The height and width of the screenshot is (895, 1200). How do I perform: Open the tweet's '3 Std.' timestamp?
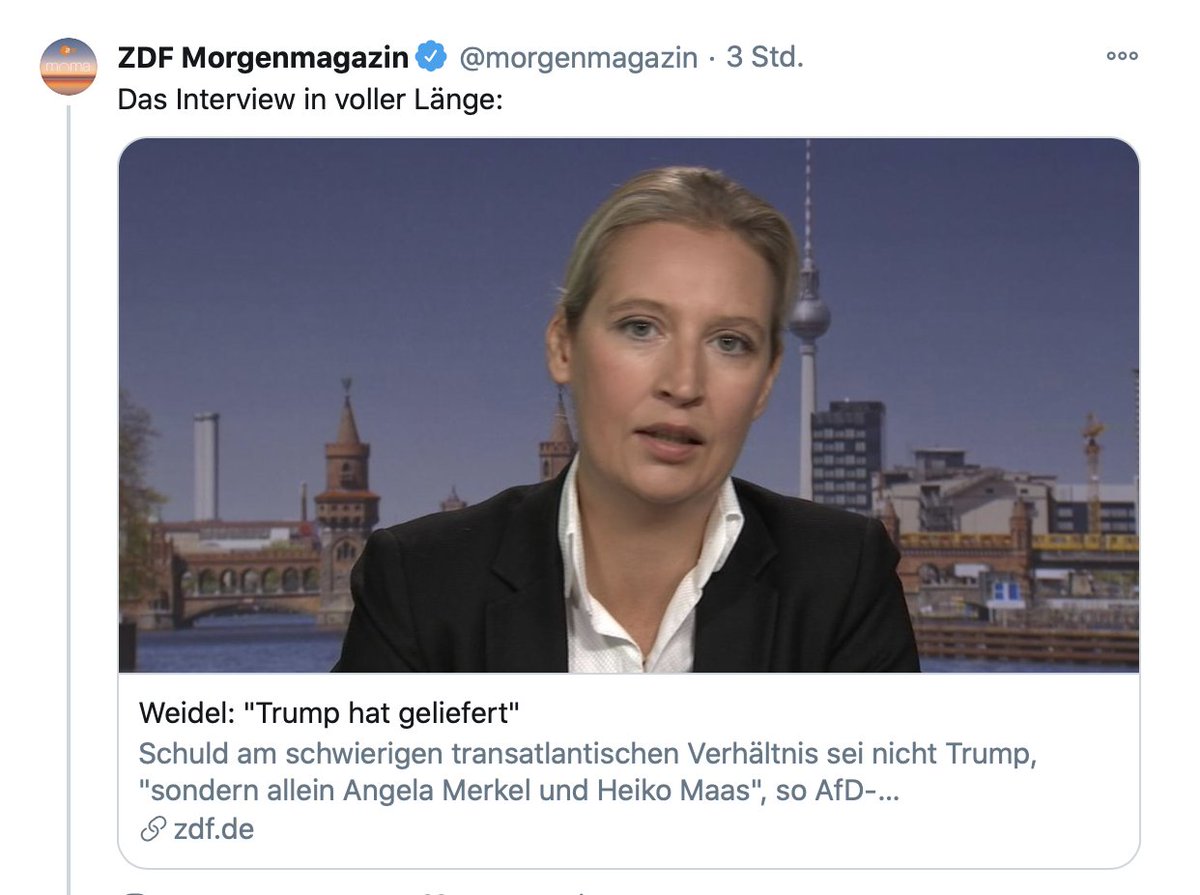[765, 57]
